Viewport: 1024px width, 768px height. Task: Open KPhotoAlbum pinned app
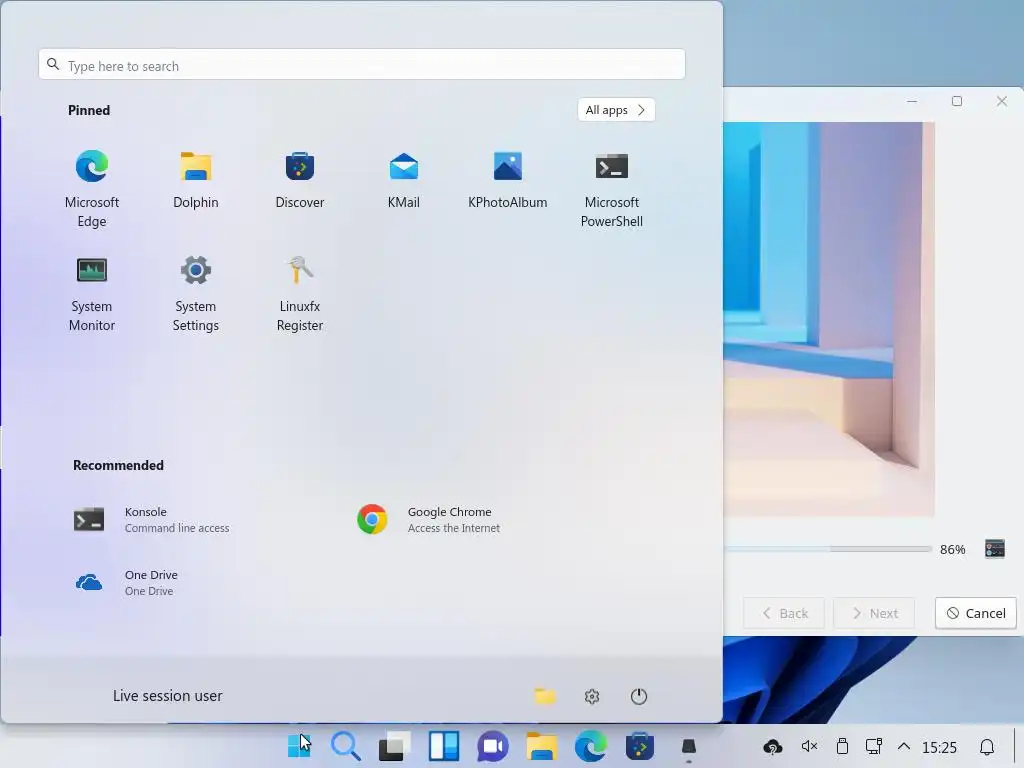(507, 180)
